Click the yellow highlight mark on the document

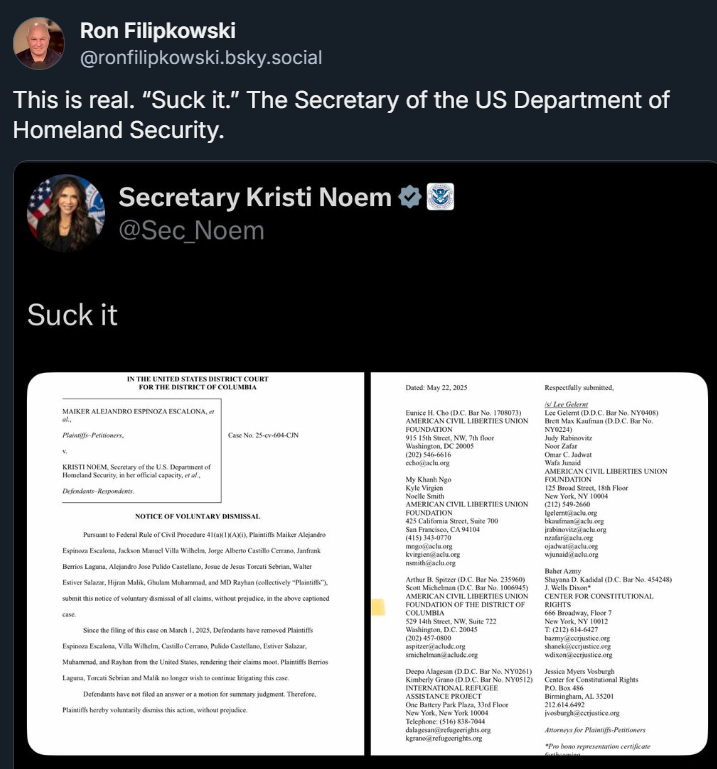tap(379, 607)
